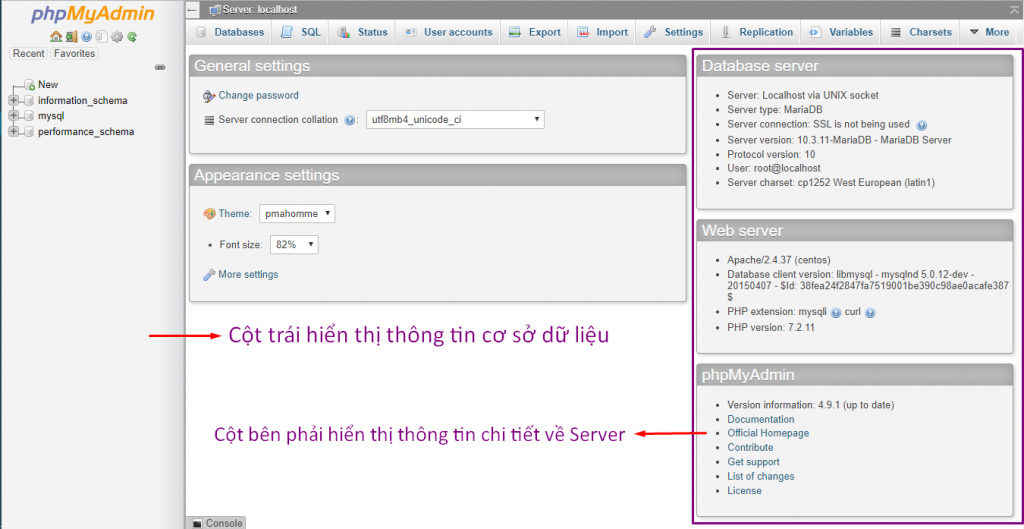Go to the User accounts tab
The height and width of the screenshot is (529, 1024).
click(448, 32)
